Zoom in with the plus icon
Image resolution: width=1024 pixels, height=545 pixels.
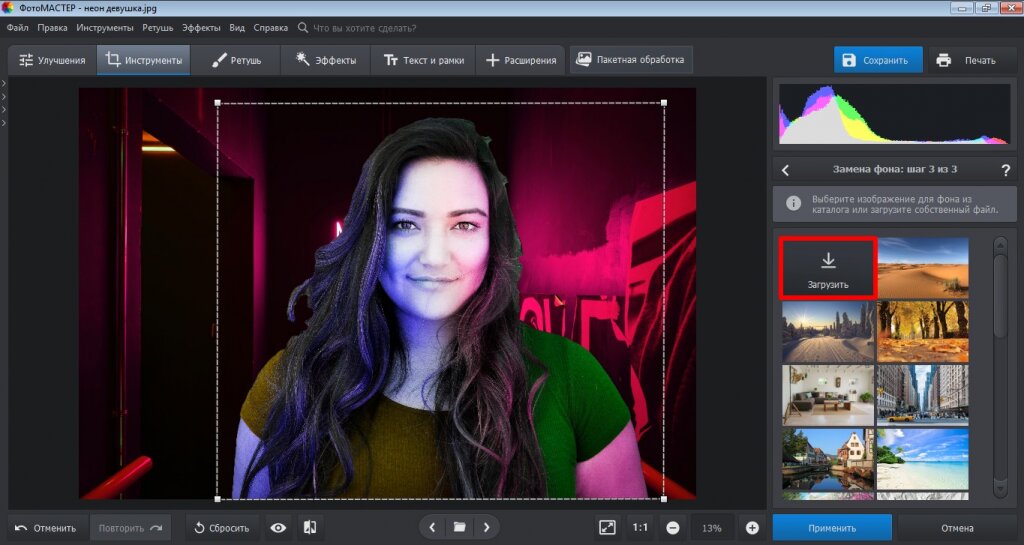752,527
